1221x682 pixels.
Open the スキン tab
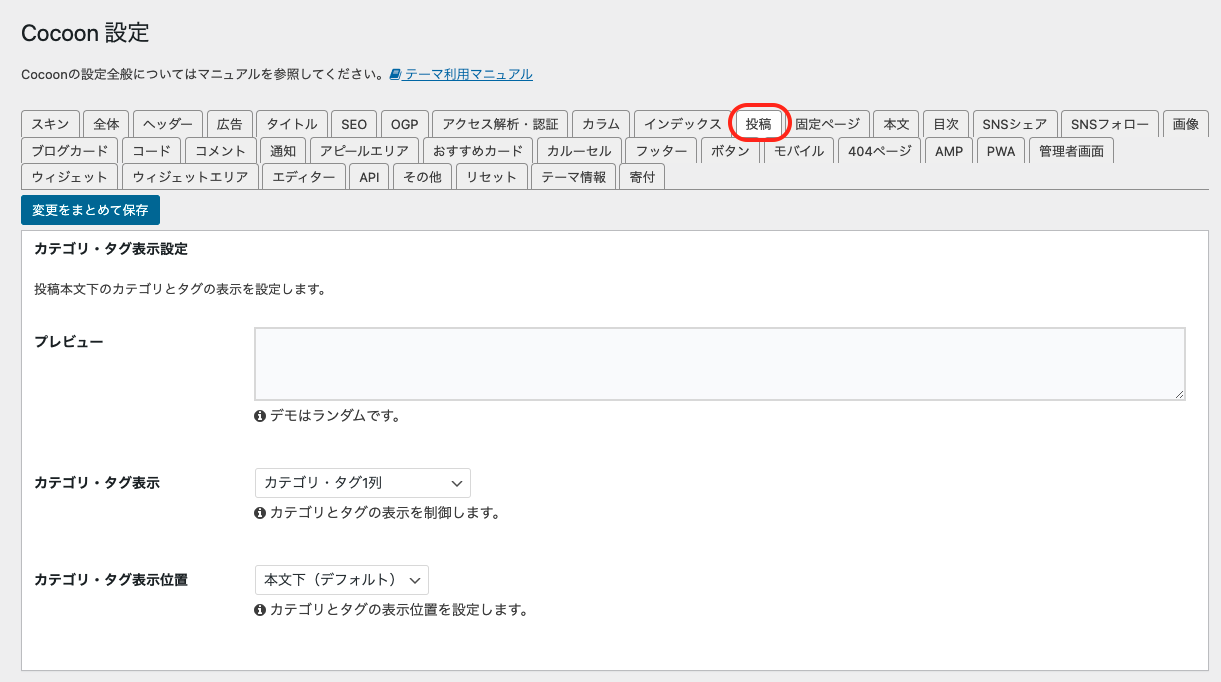point(50,124)
